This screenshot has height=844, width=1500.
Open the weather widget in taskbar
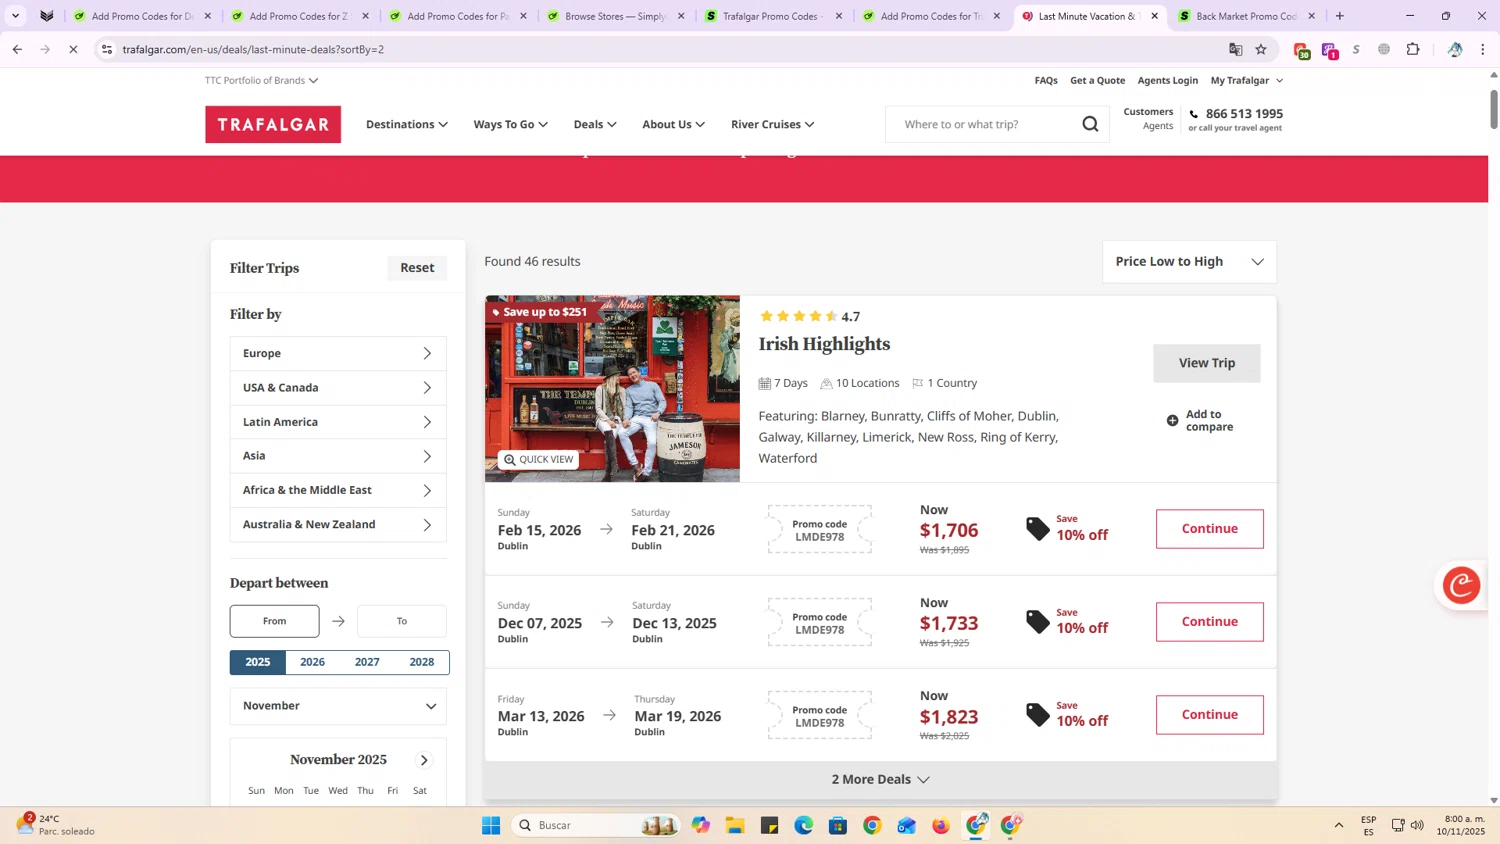(55, 825)
